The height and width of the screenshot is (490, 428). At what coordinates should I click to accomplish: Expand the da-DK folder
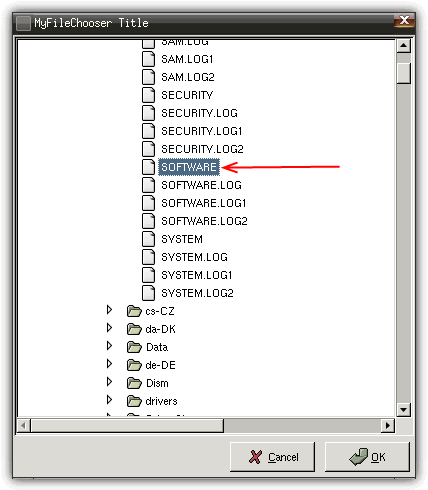109,328
